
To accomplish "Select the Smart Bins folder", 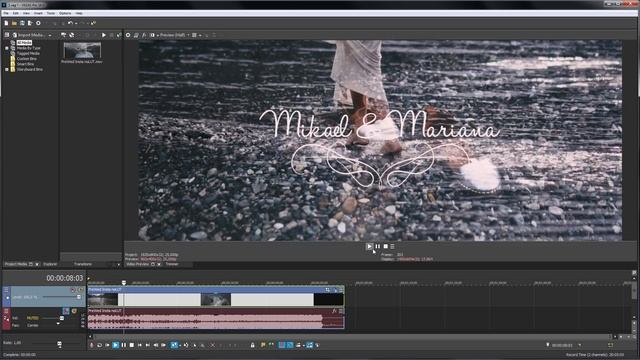I will (x=25, y=64).
